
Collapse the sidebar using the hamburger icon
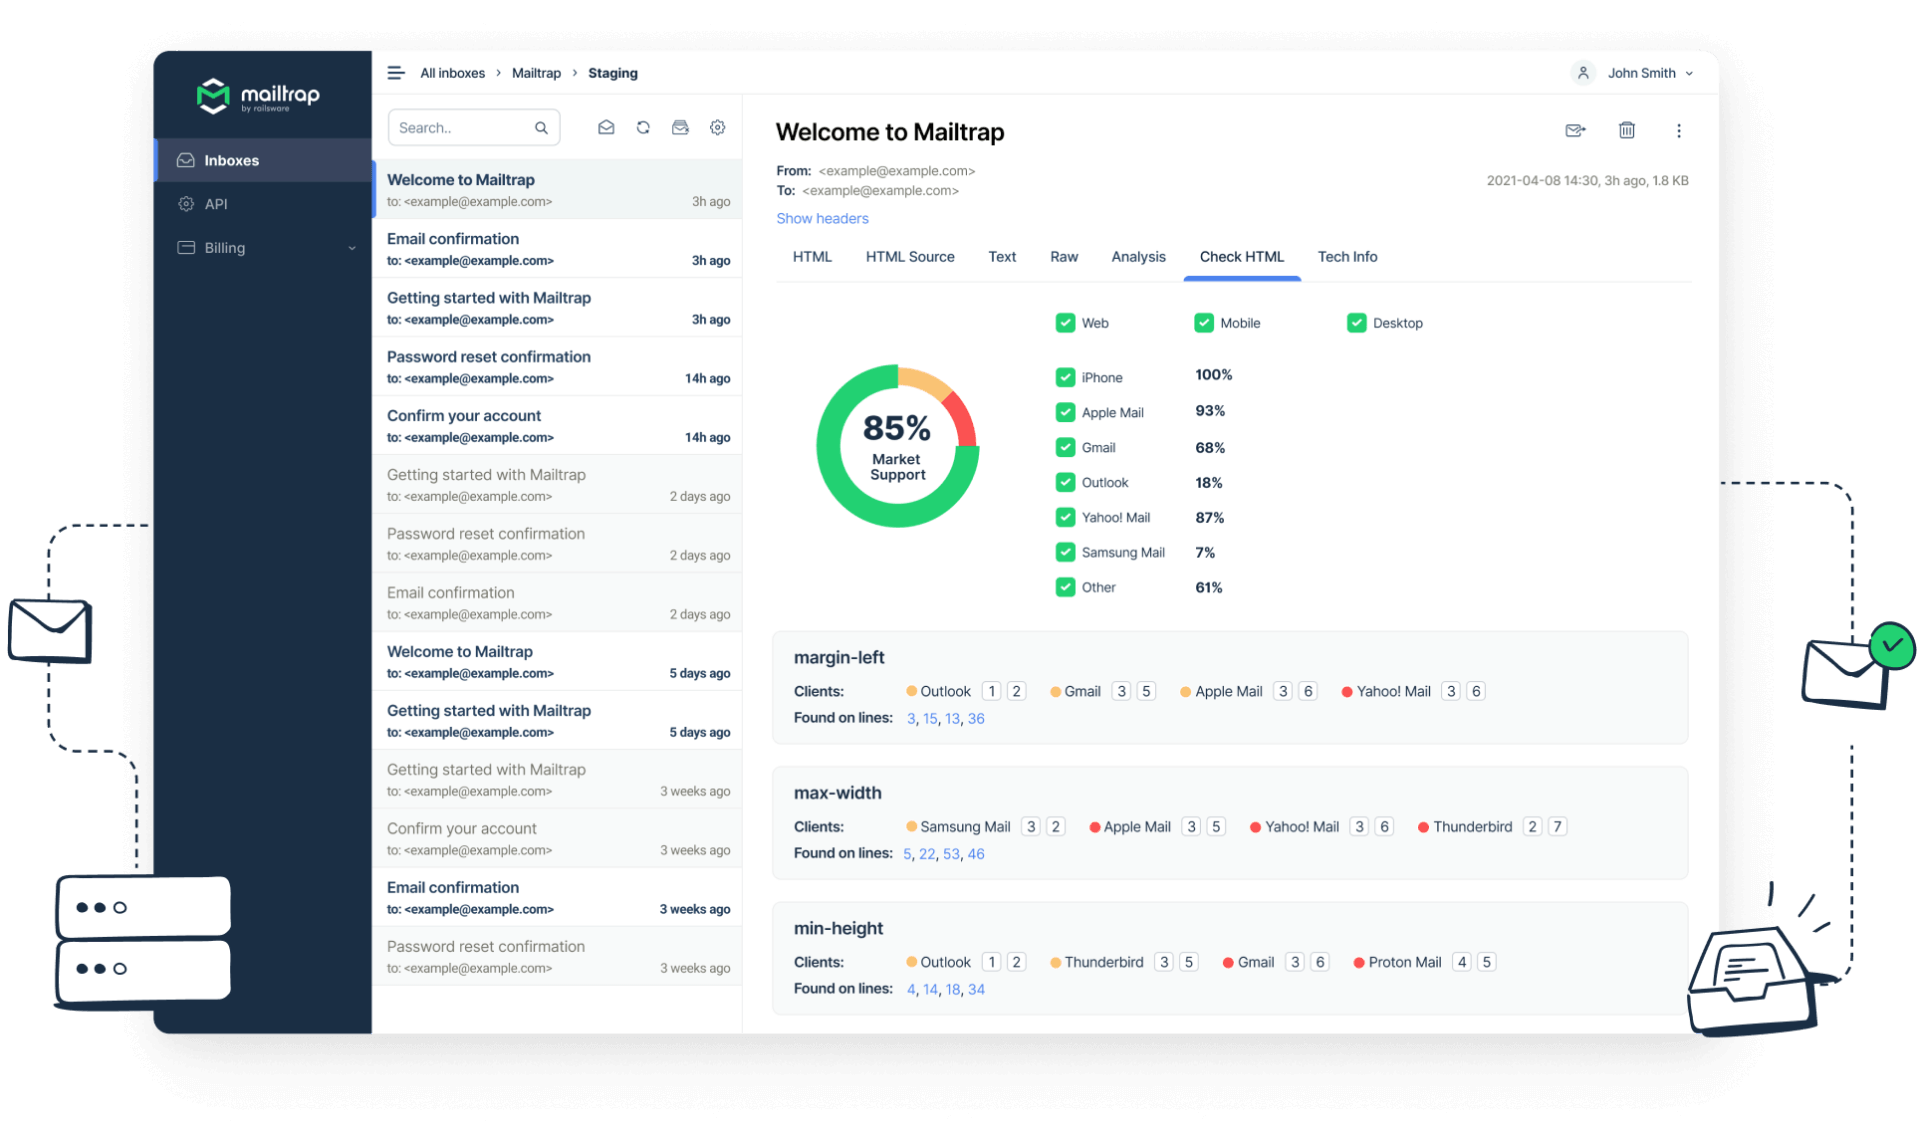[x=396, y=72]
